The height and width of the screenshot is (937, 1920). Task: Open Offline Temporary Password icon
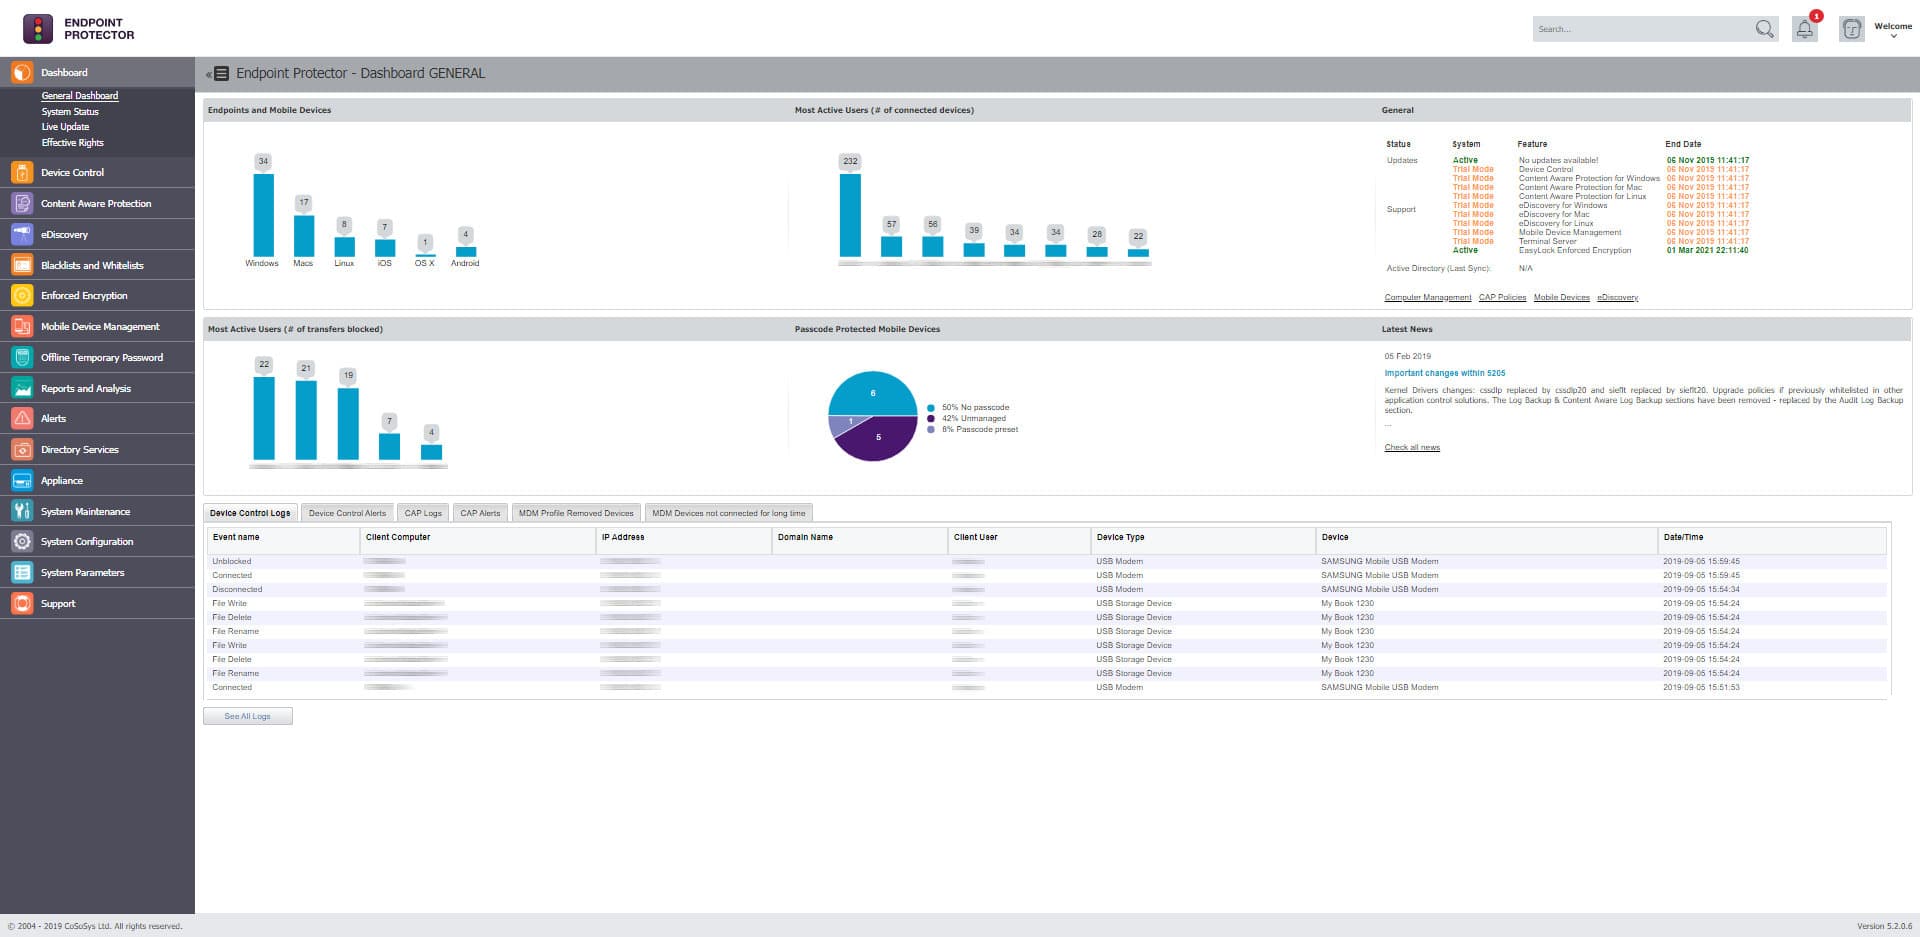pyautogui.click(x=22, y=357)
